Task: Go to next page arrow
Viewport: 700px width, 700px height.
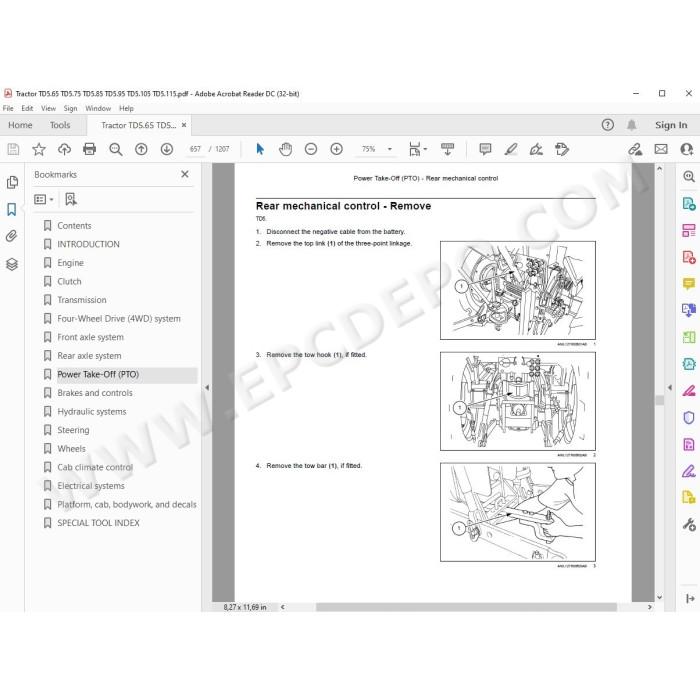Action: pyautogui.click(x=167, y=149)
